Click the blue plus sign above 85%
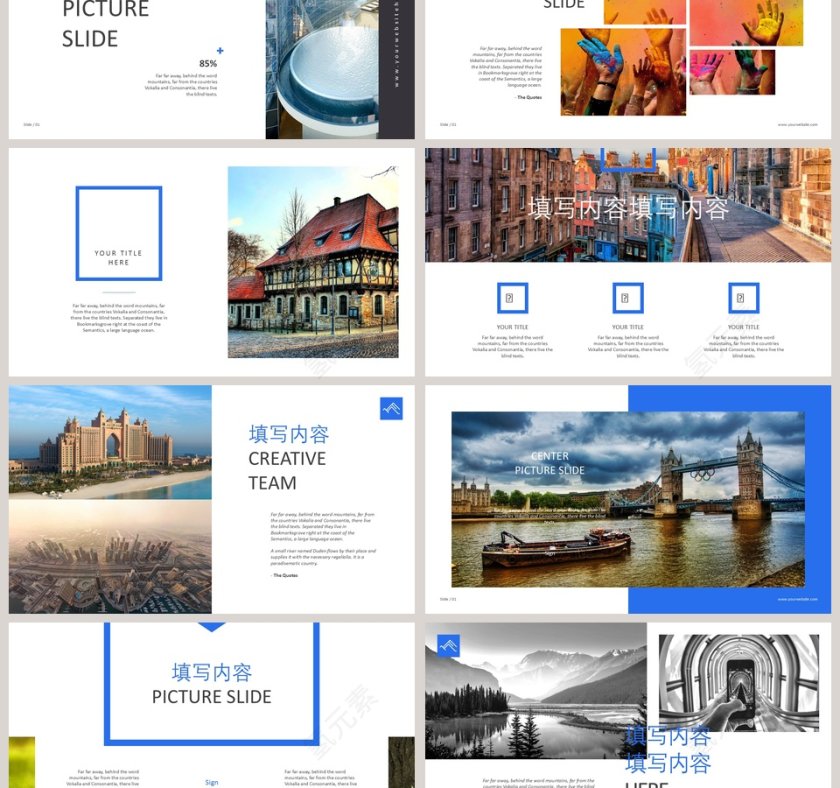 (220, 51)
